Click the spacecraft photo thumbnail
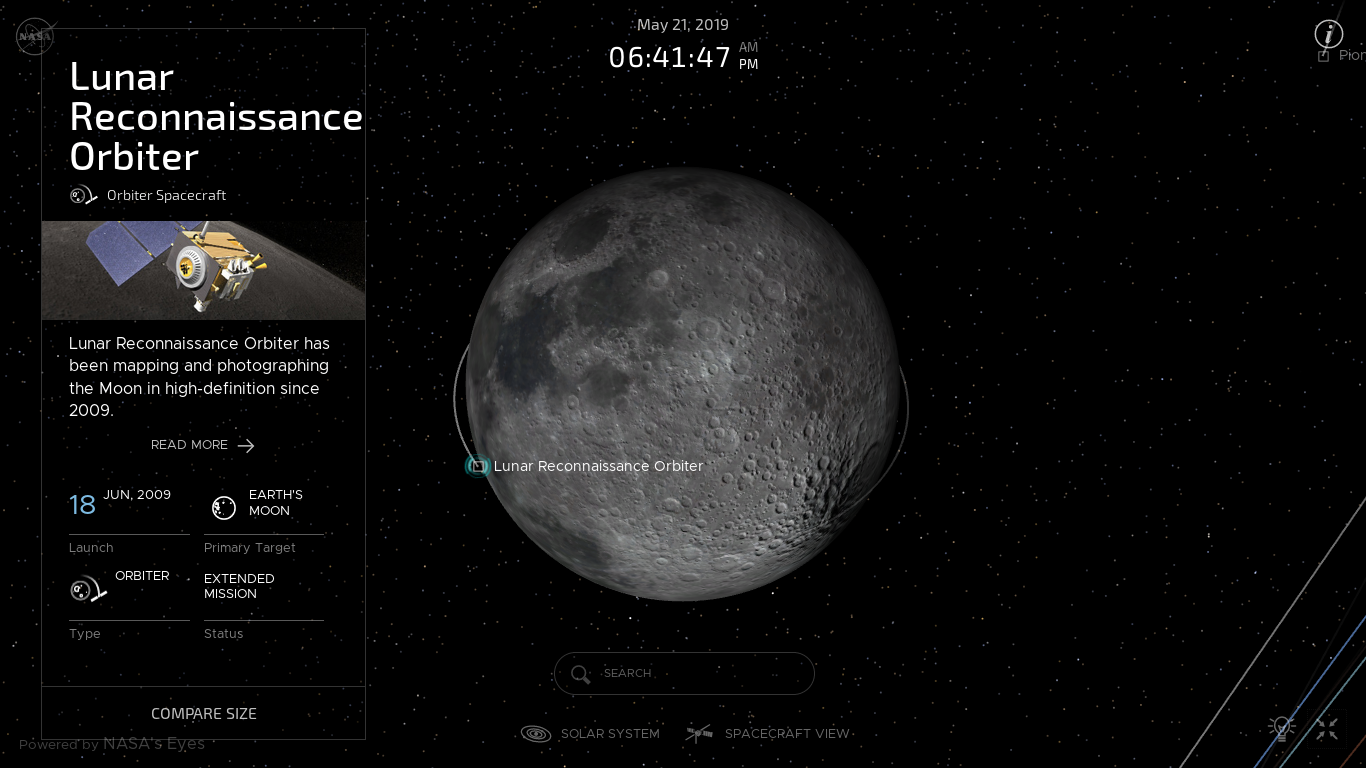The width and height of the screenshot is (1366, 768). point(204,270)
